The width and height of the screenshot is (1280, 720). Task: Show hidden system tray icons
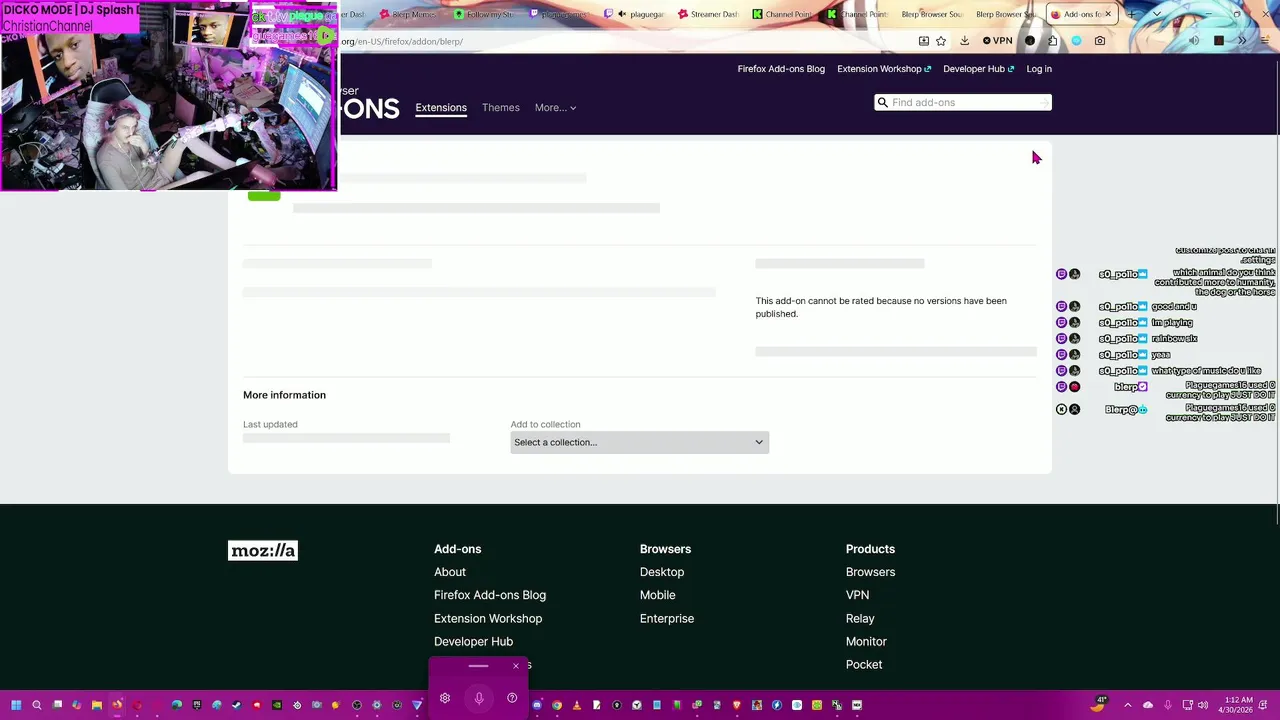pyautogui.click(x=1127, y=705)
